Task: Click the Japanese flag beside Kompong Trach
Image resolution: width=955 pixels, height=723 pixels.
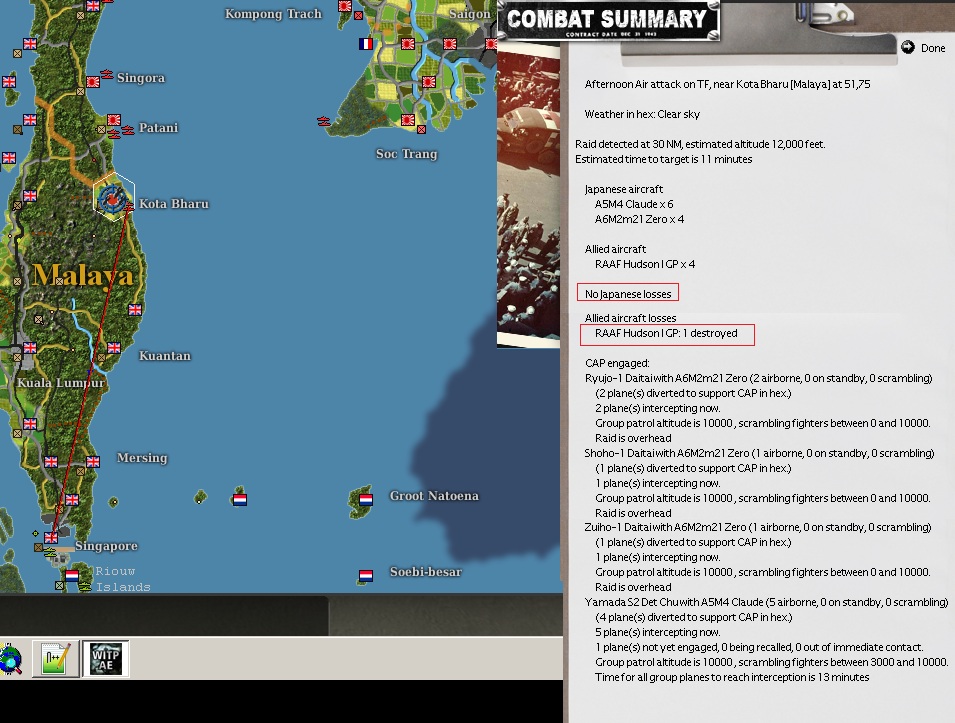Action: coord(345,6)
